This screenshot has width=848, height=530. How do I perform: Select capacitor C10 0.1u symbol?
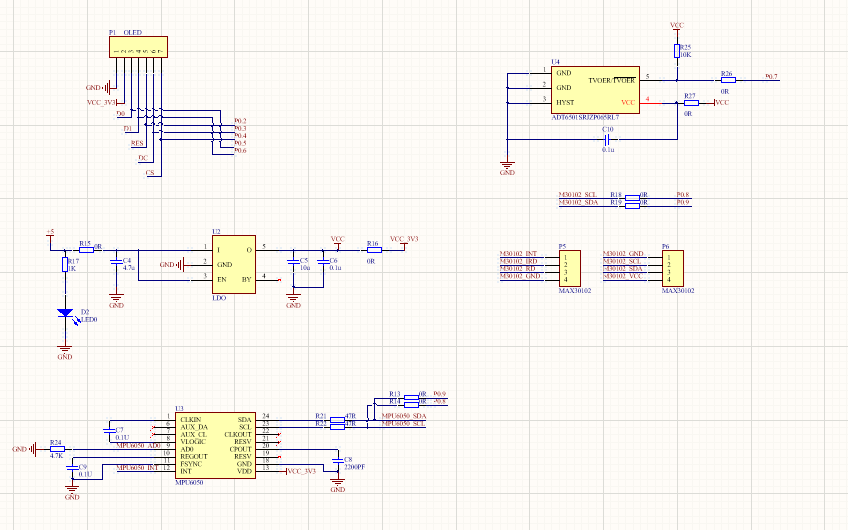[x=607, y=140]
